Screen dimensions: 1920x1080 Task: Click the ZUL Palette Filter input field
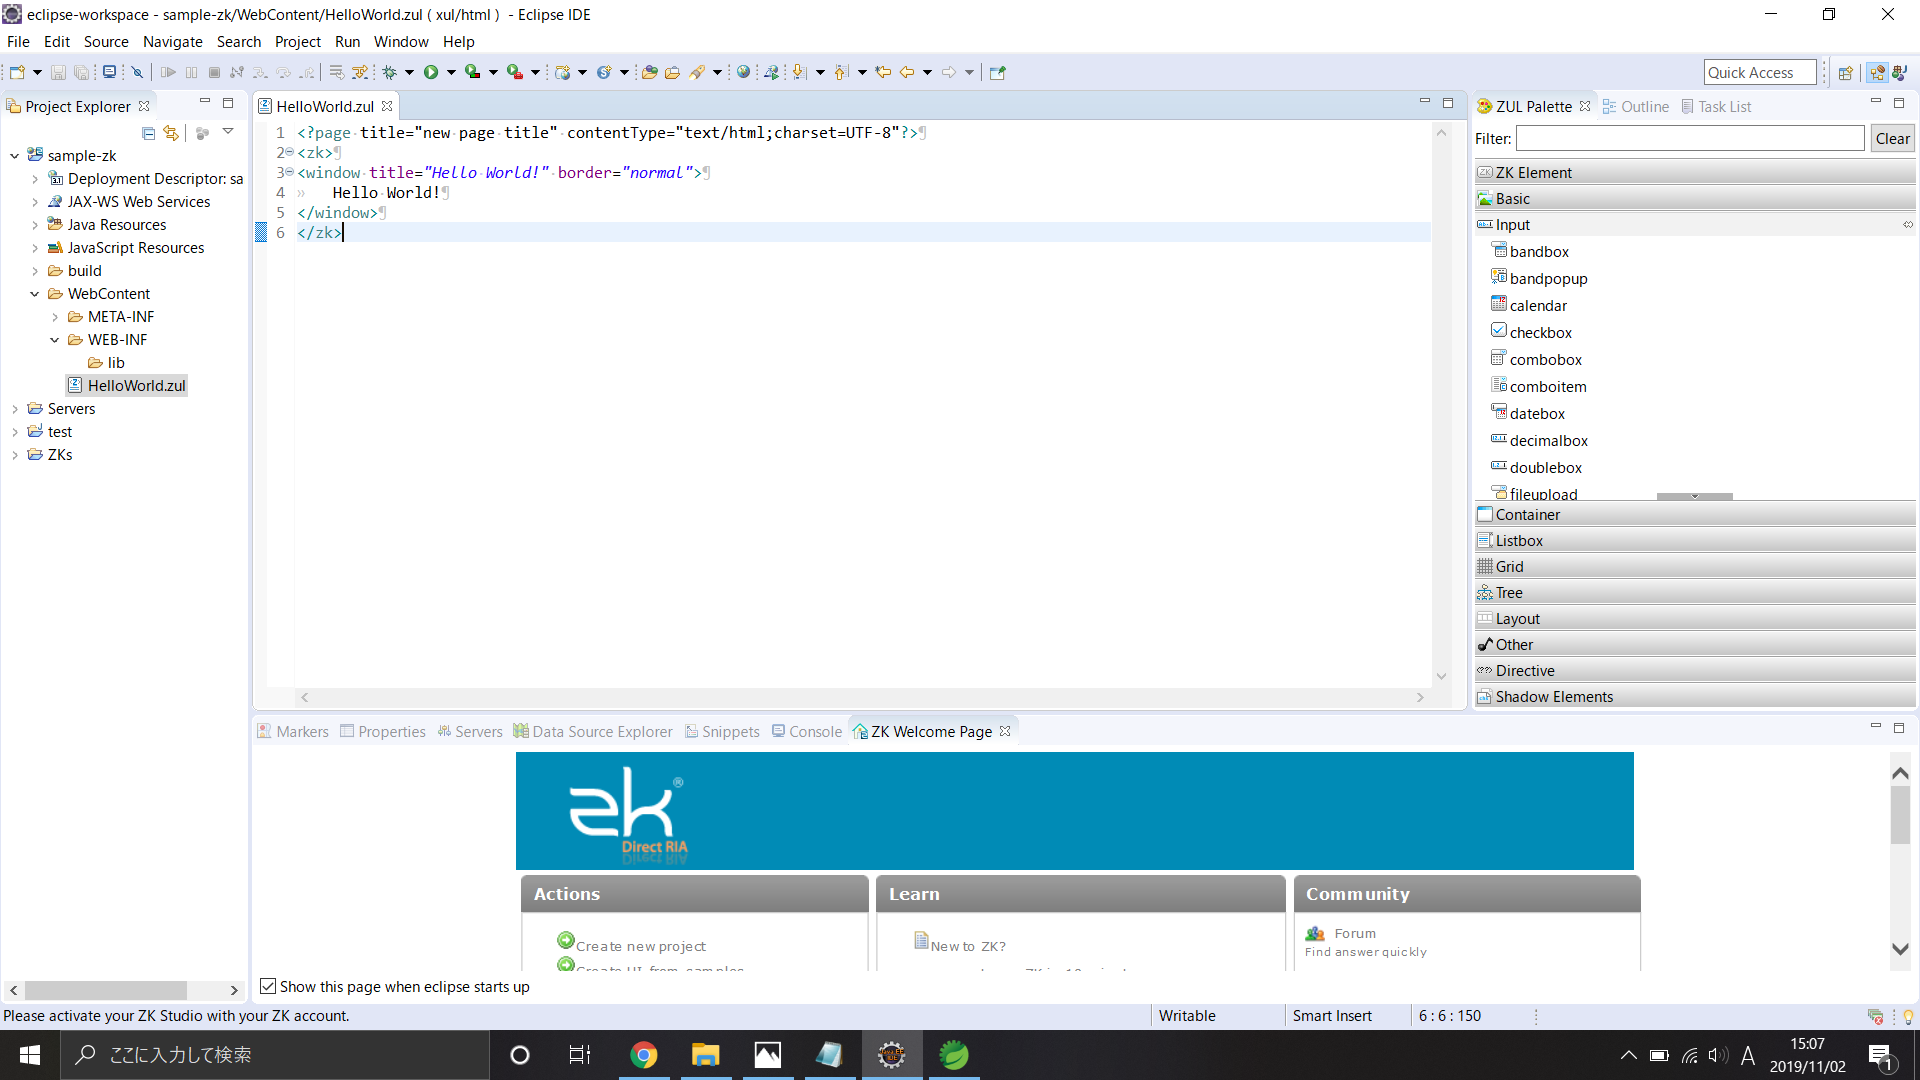tap(1690, 138)
